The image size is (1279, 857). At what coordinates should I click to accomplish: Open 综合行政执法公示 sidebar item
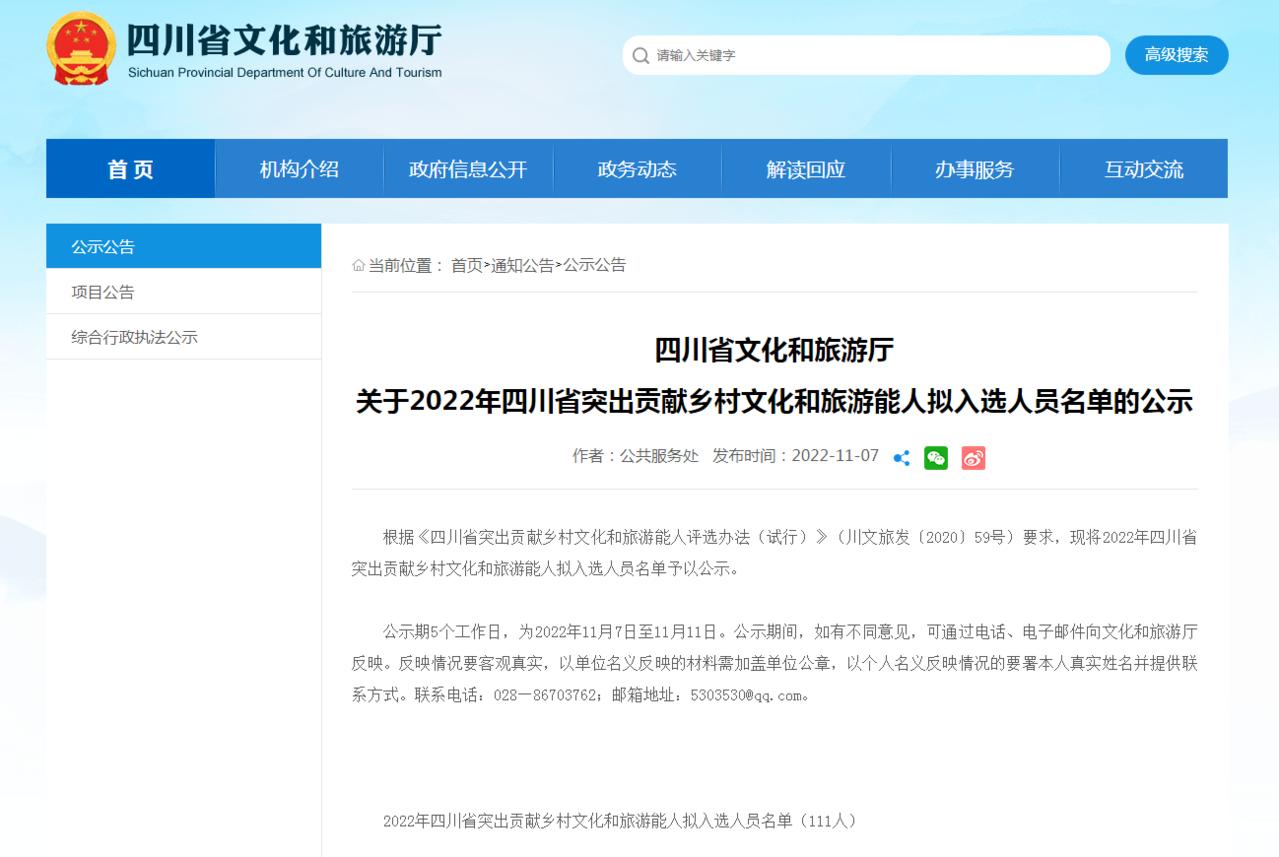pyautogui.click(x=134, y=337)
